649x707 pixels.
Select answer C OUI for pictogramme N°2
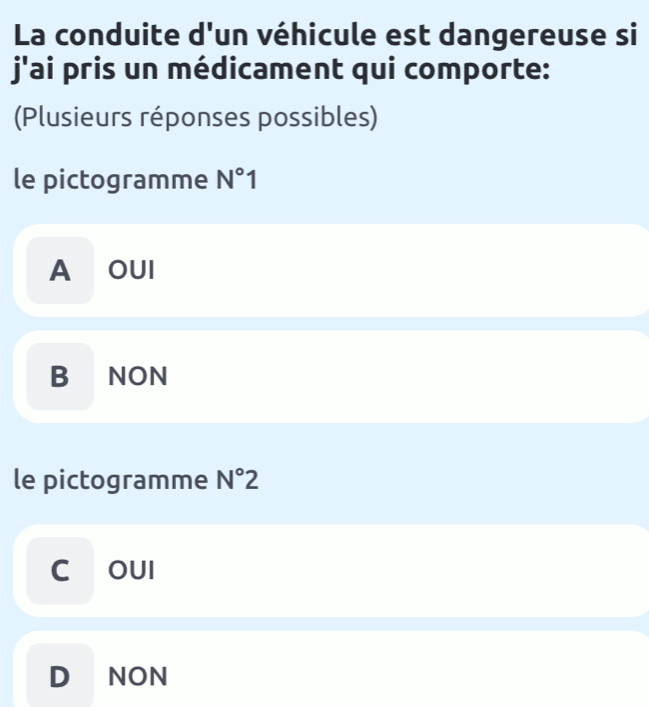click(x=330, y=570)
